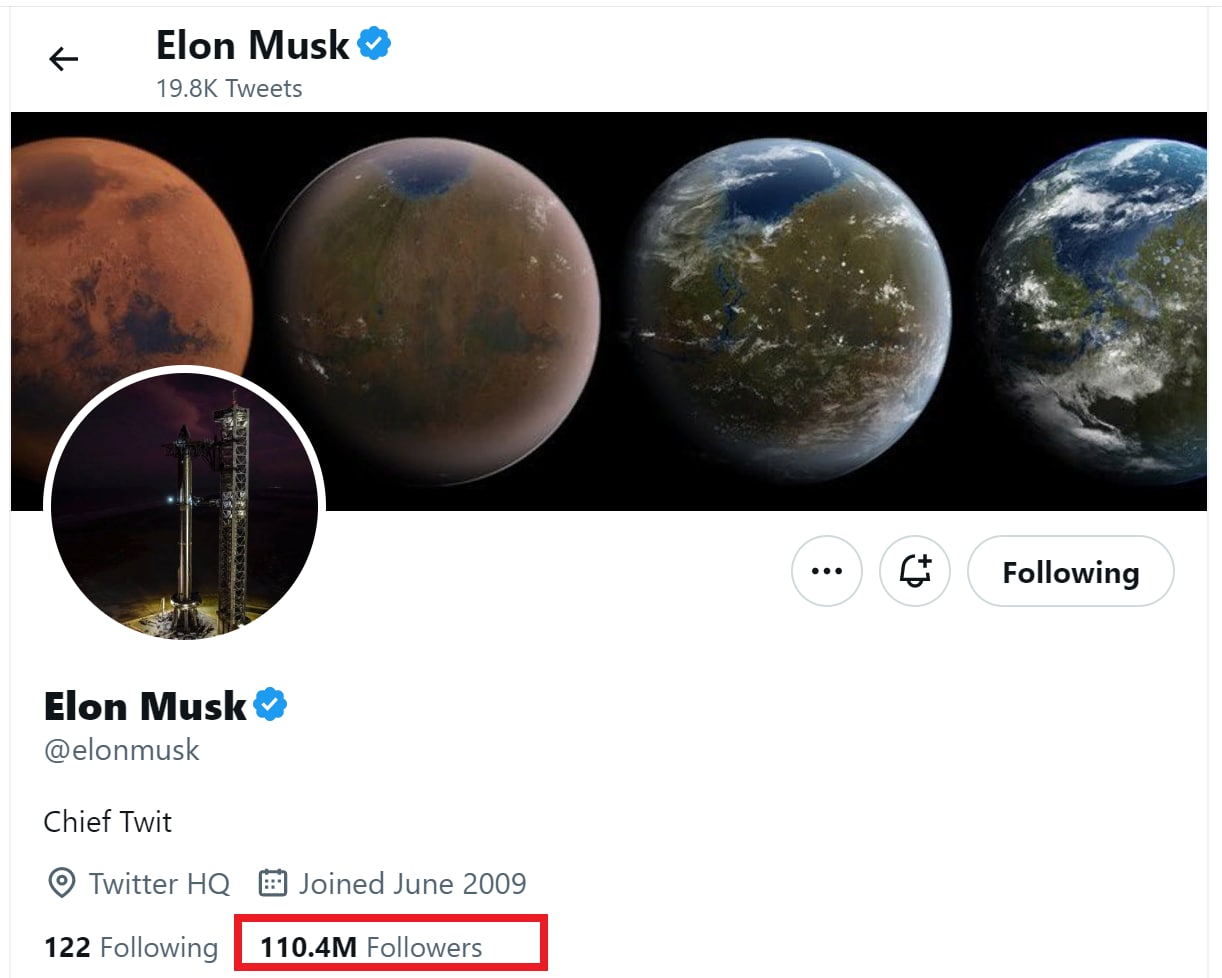Click the back arrow icon
The height and width of the screenshot is (978, 1222).
63,60
